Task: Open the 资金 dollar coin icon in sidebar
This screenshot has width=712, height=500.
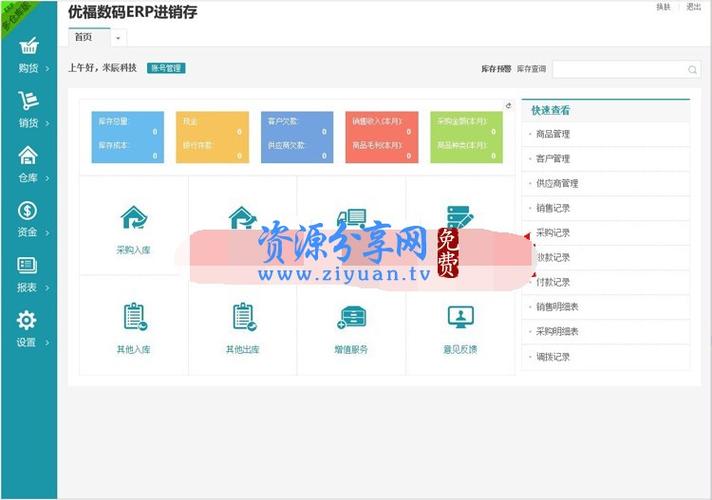Action: click(x=27, y=210)
